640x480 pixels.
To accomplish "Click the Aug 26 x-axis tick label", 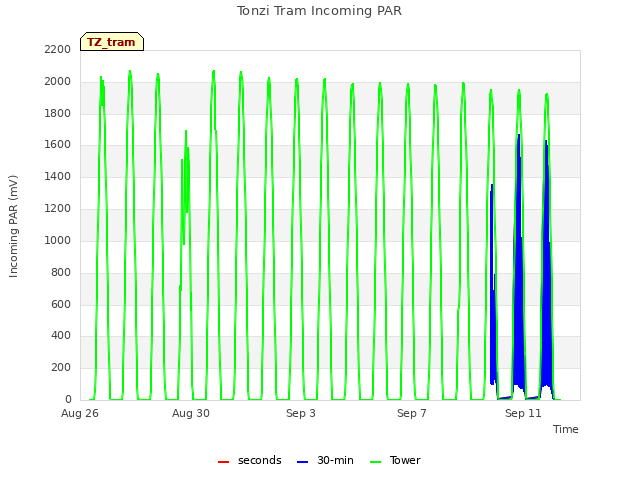I will point(80,413).
